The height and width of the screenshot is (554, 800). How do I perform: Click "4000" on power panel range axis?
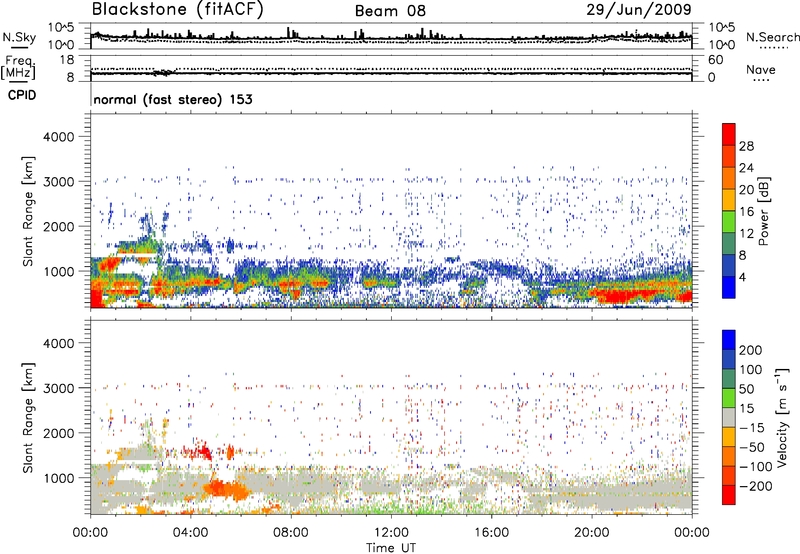pyautogui.click(x=58, y=137)
